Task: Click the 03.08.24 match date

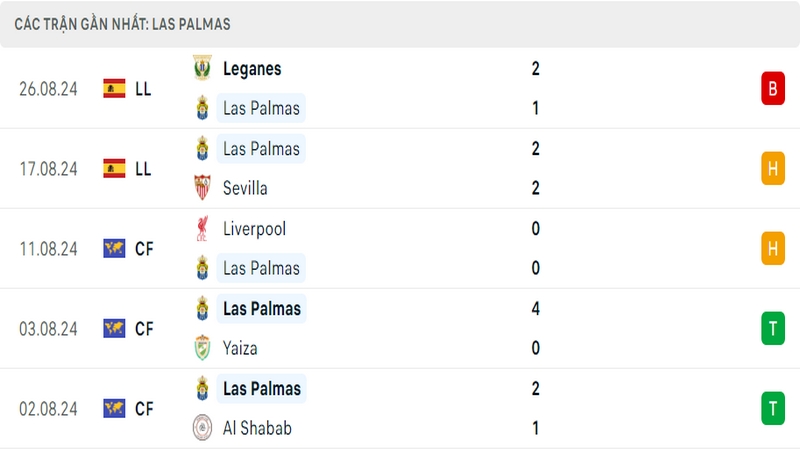Action: tap(48, 329)
